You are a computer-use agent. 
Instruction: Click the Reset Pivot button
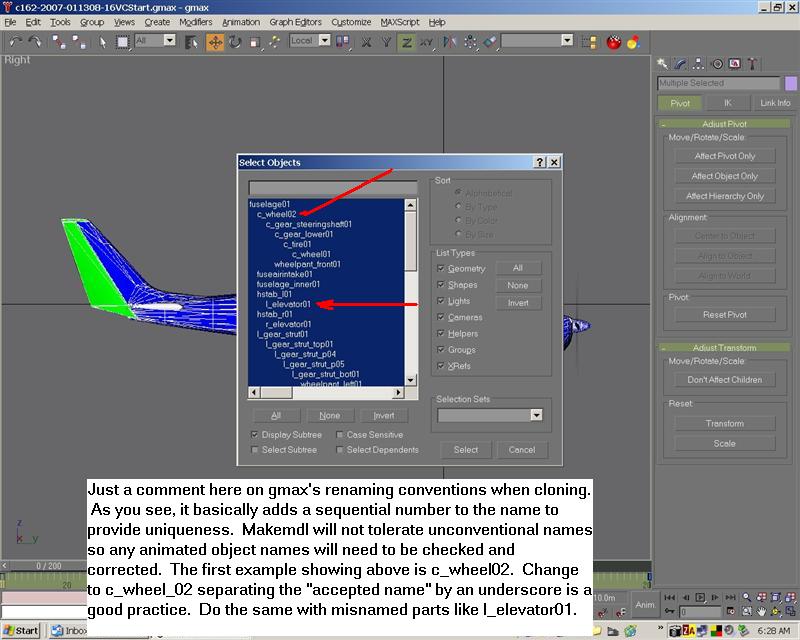(x=724, y=315)
